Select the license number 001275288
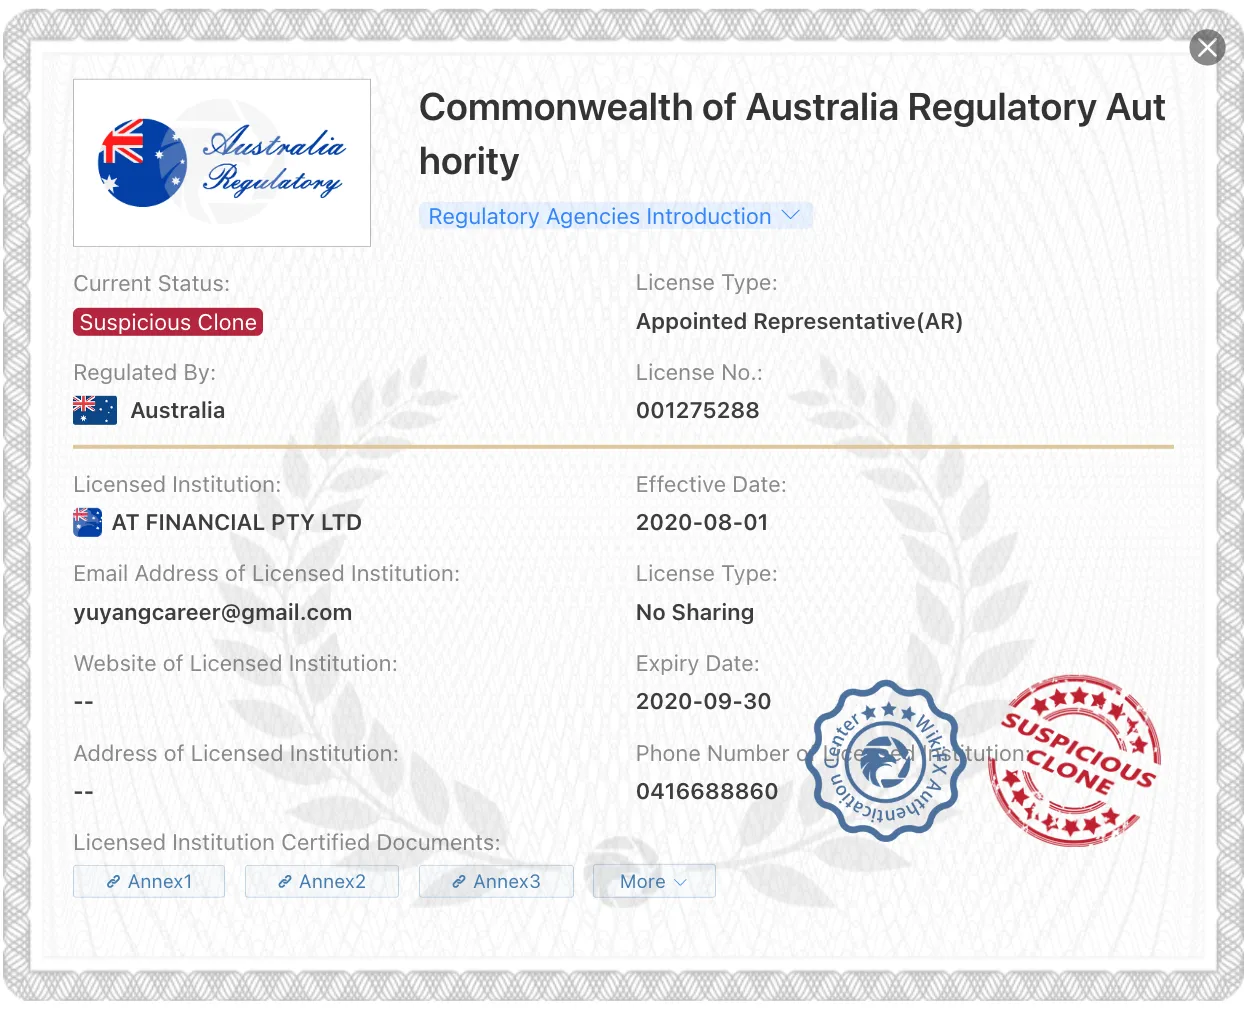 tap(698, 410)
